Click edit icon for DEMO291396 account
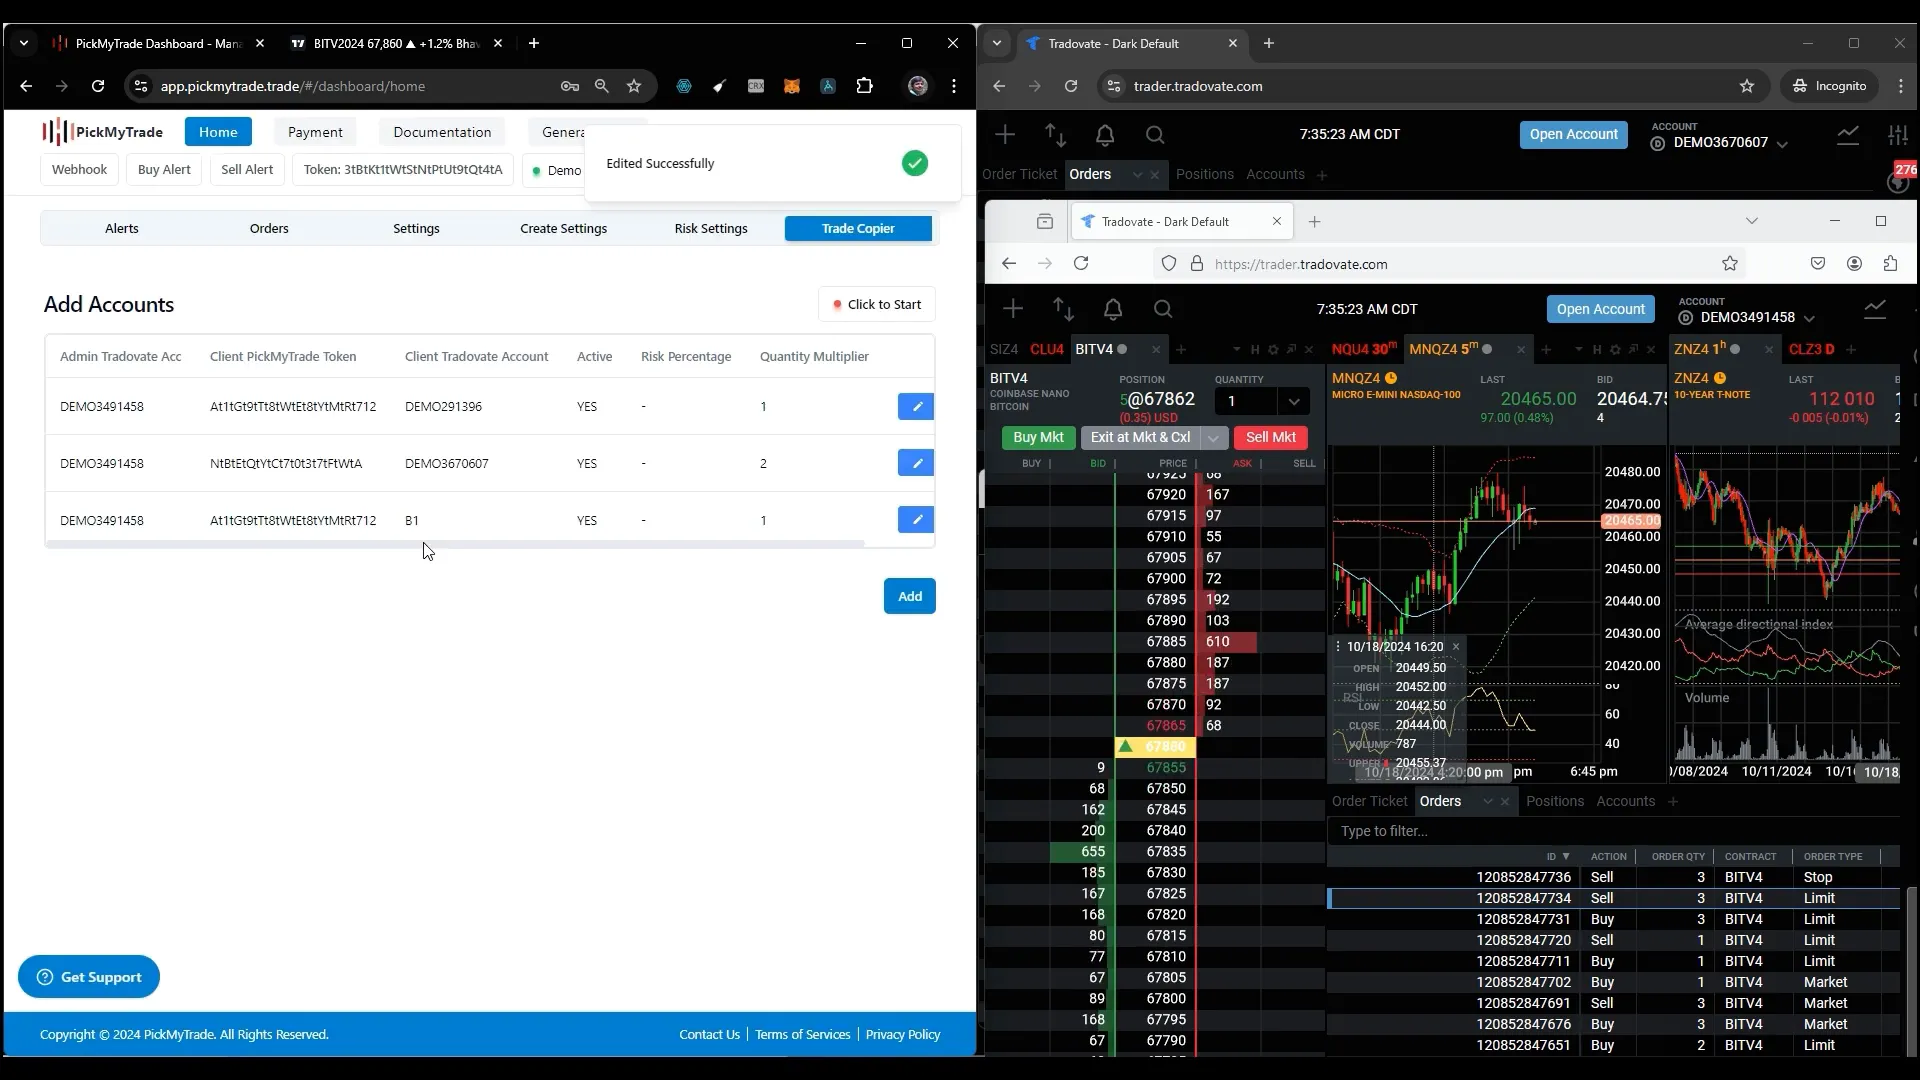This screenshot has width=1920, height=1080. tap(916, 406)
